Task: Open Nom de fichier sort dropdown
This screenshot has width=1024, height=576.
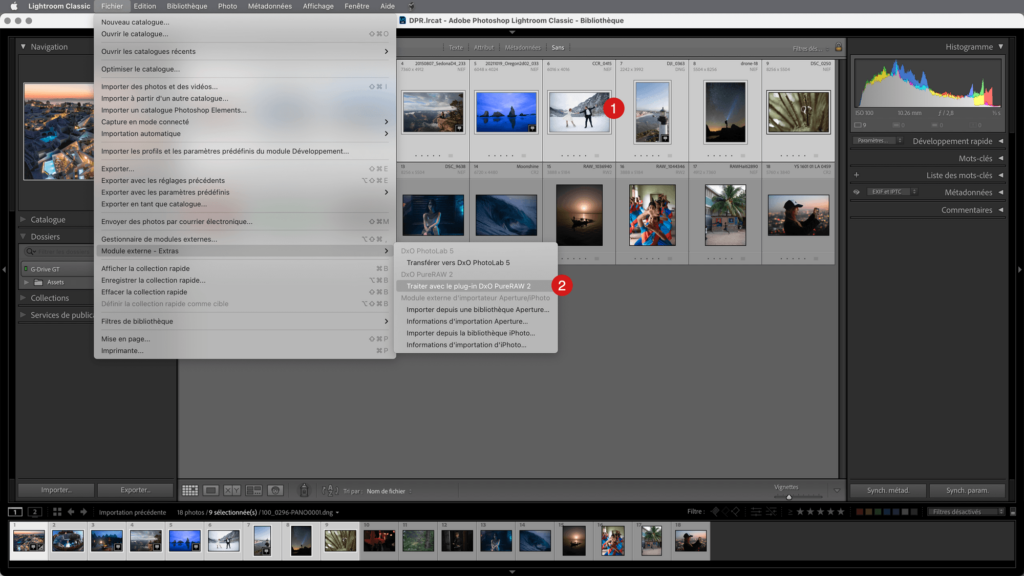Action: click(389, 491)
